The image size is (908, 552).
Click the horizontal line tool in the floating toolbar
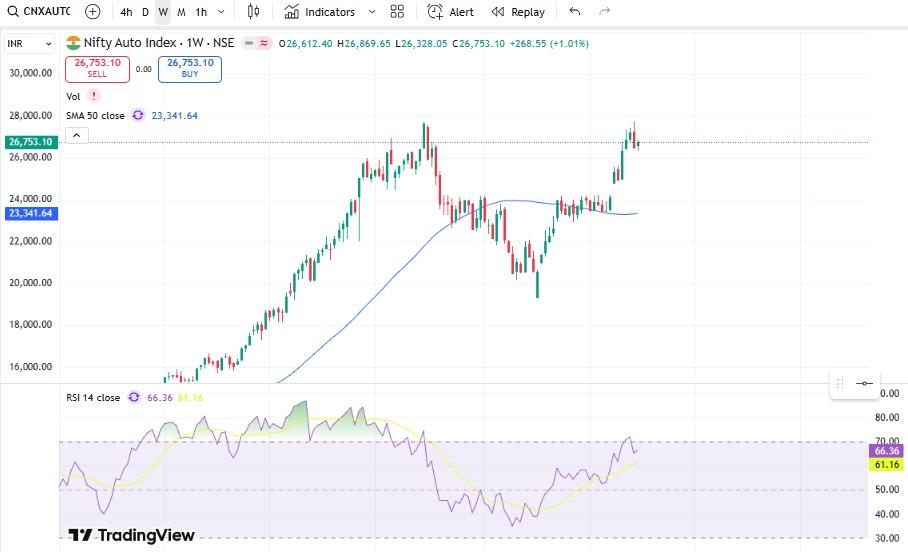tap(864, 383)
